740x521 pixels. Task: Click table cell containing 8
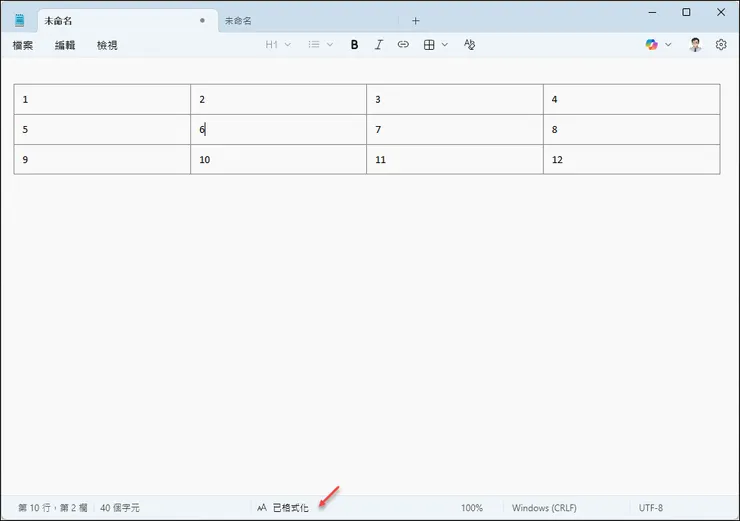coord(632,129)
